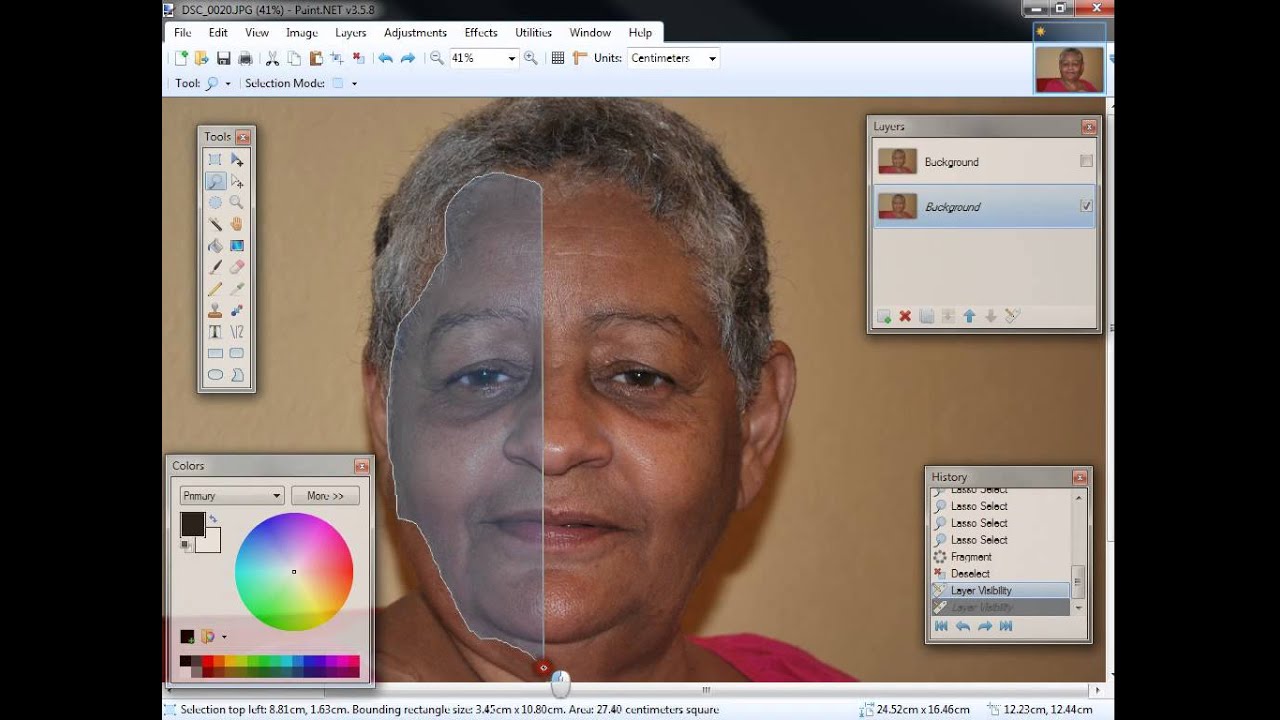Click the Paste clipboard icon
This screenshot has height=720, width=1280.
coord(316,58)
